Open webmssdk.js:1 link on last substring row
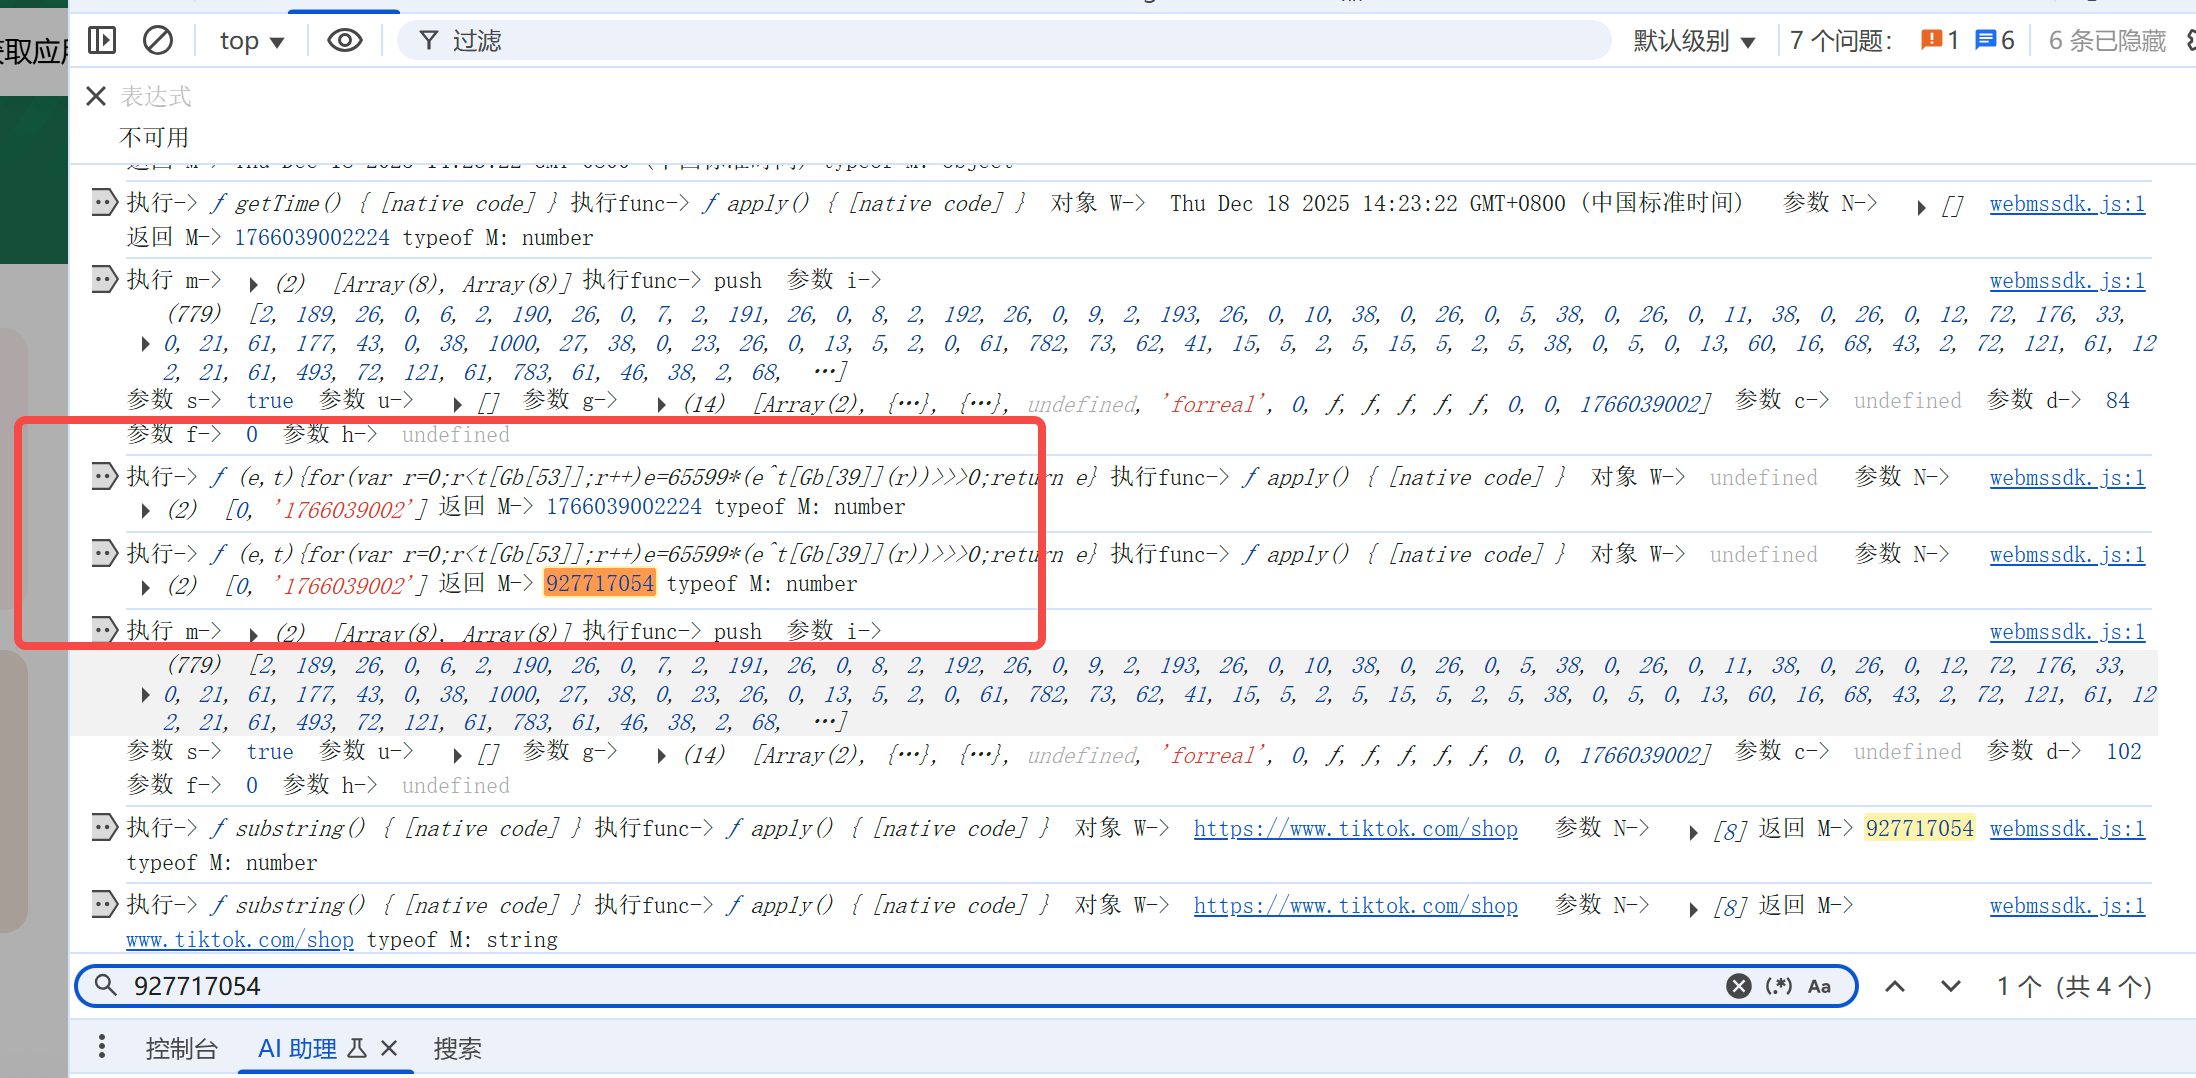 coord(2067,906)
